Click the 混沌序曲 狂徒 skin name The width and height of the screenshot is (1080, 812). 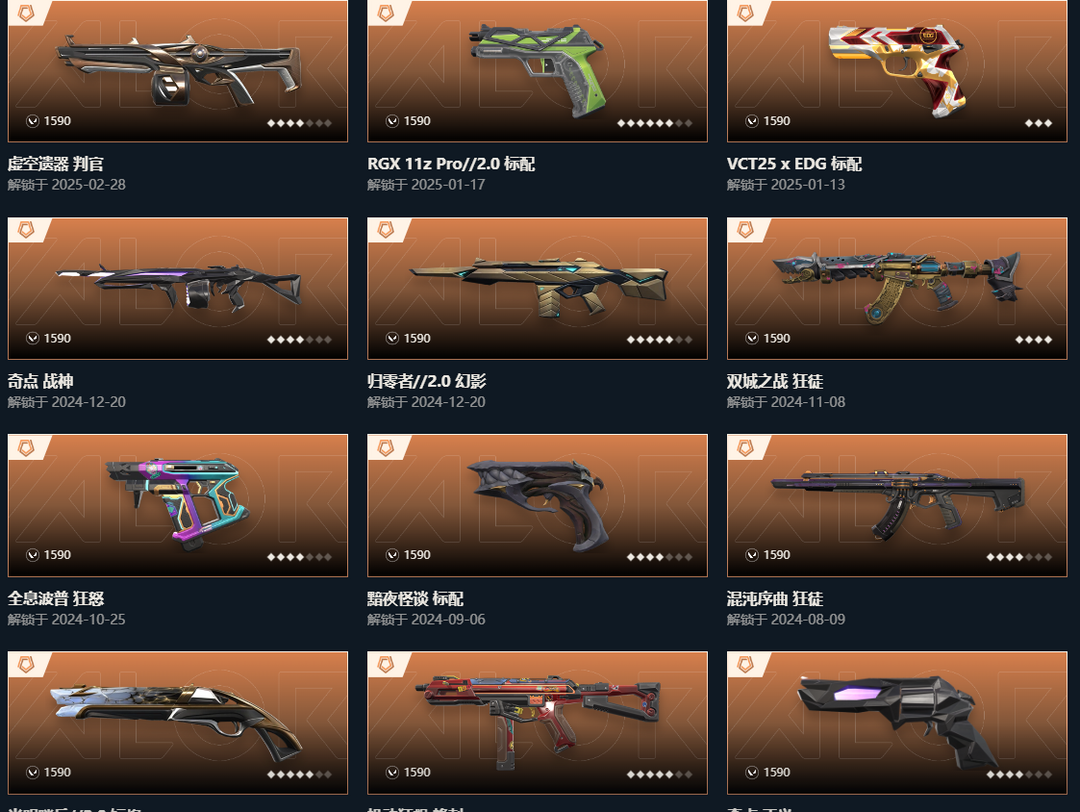775,598
